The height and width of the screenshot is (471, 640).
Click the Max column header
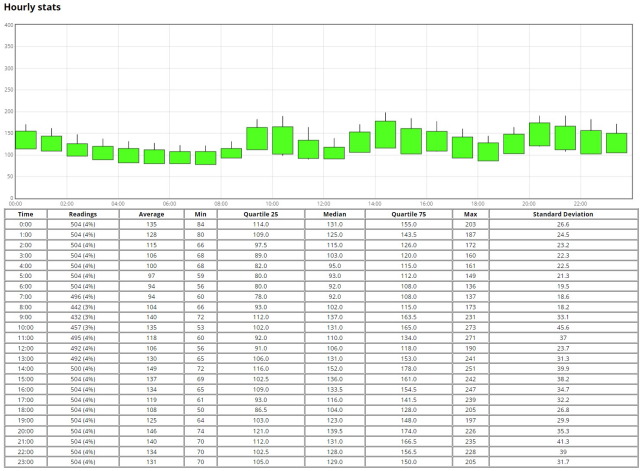coord(470,214)
